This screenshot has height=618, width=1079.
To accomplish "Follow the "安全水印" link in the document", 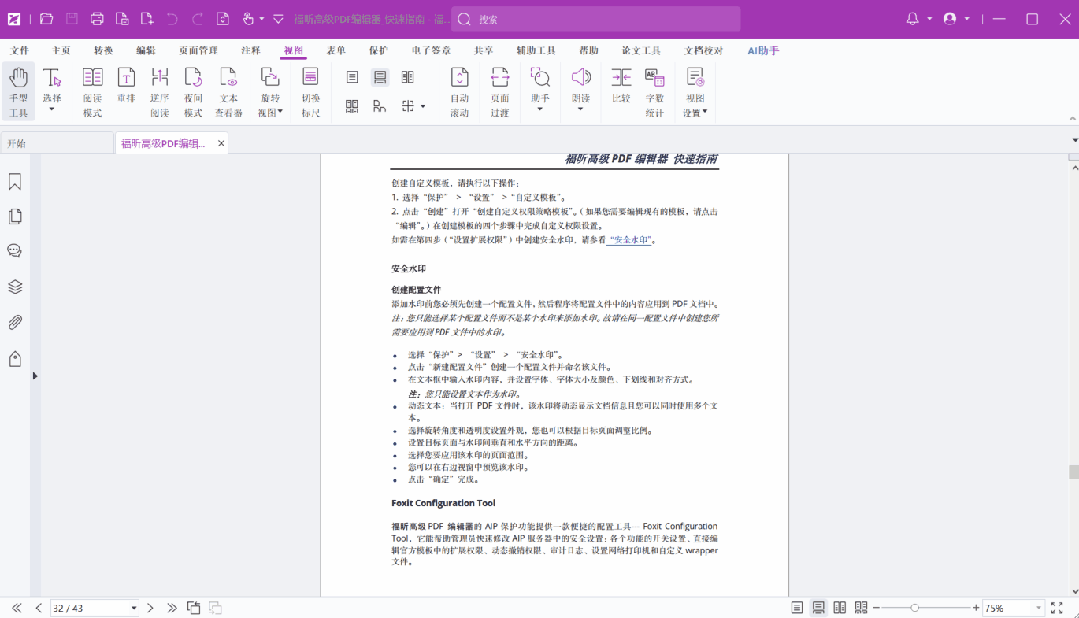I will click(630, 239).
